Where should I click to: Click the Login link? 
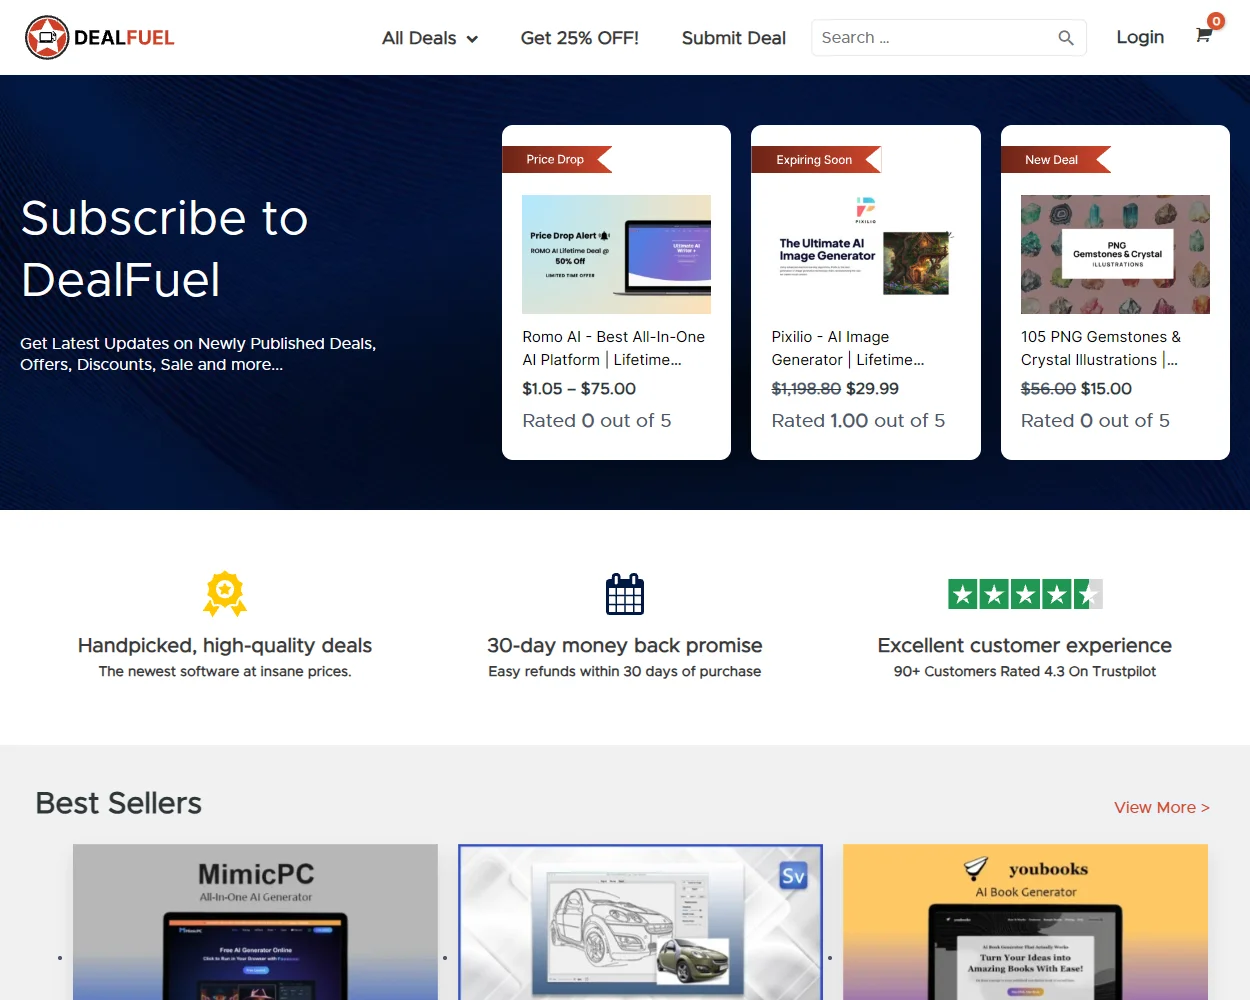1140,37
